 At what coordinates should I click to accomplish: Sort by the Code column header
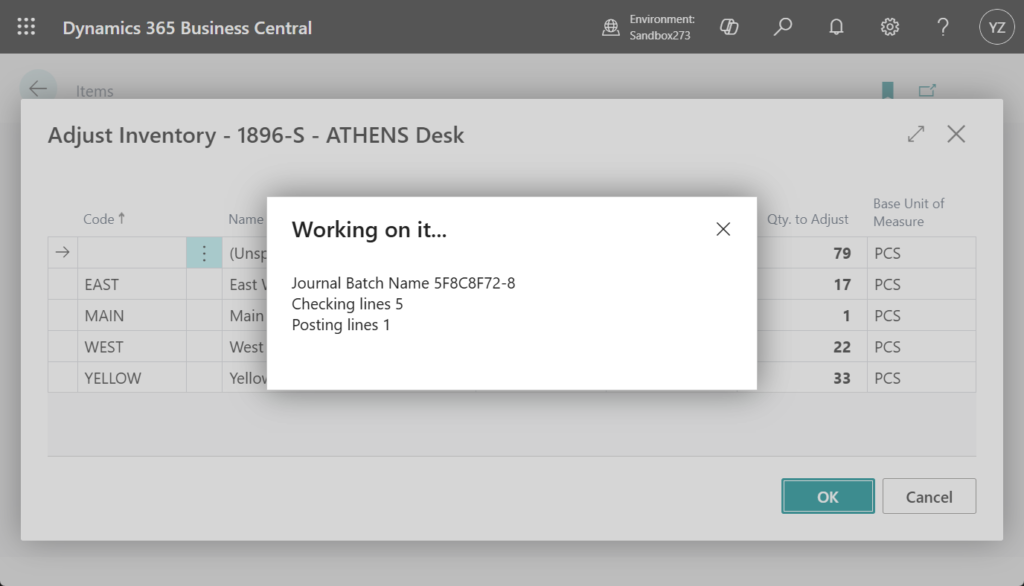[104, 219]
